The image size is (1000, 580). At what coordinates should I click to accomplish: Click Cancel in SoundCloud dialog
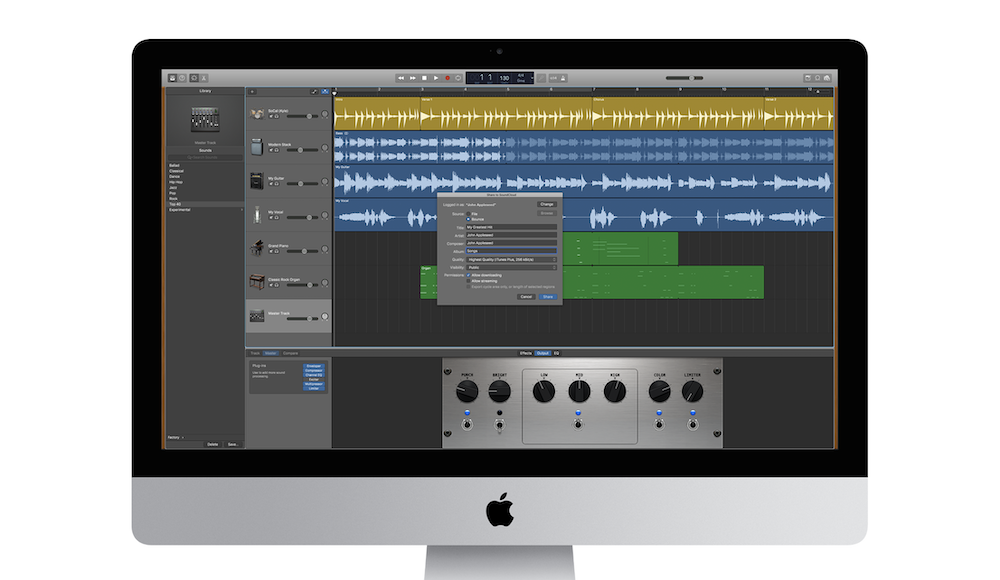click(x=525, y=297)
